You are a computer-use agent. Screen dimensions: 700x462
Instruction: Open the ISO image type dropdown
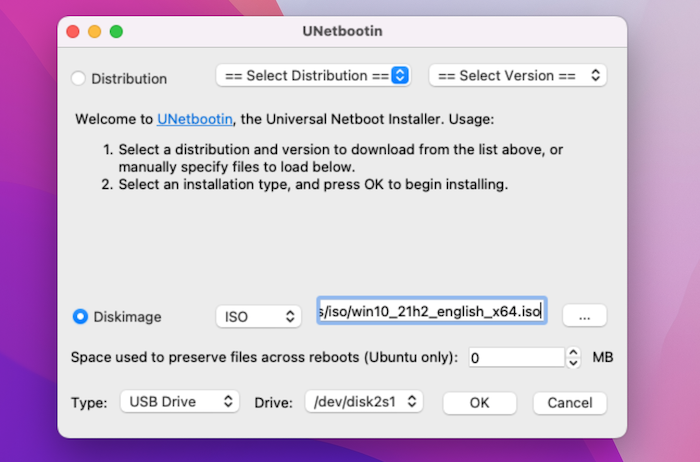[258, 316]
